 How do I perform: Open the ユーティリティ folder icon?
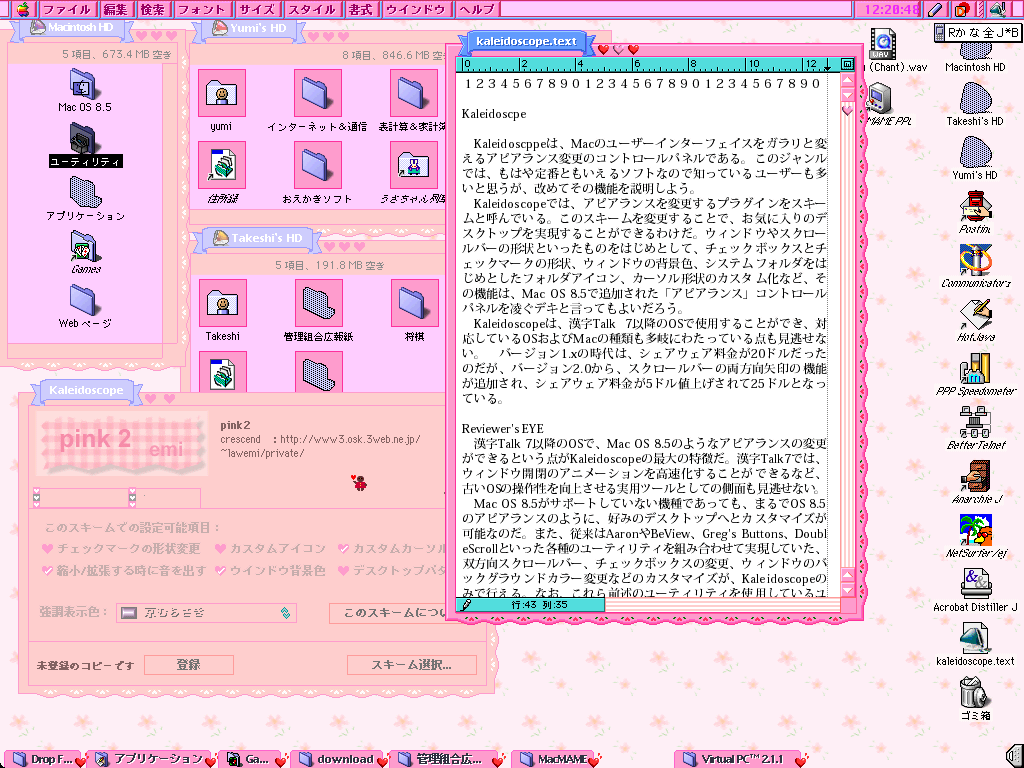click(x=83, y=138)
